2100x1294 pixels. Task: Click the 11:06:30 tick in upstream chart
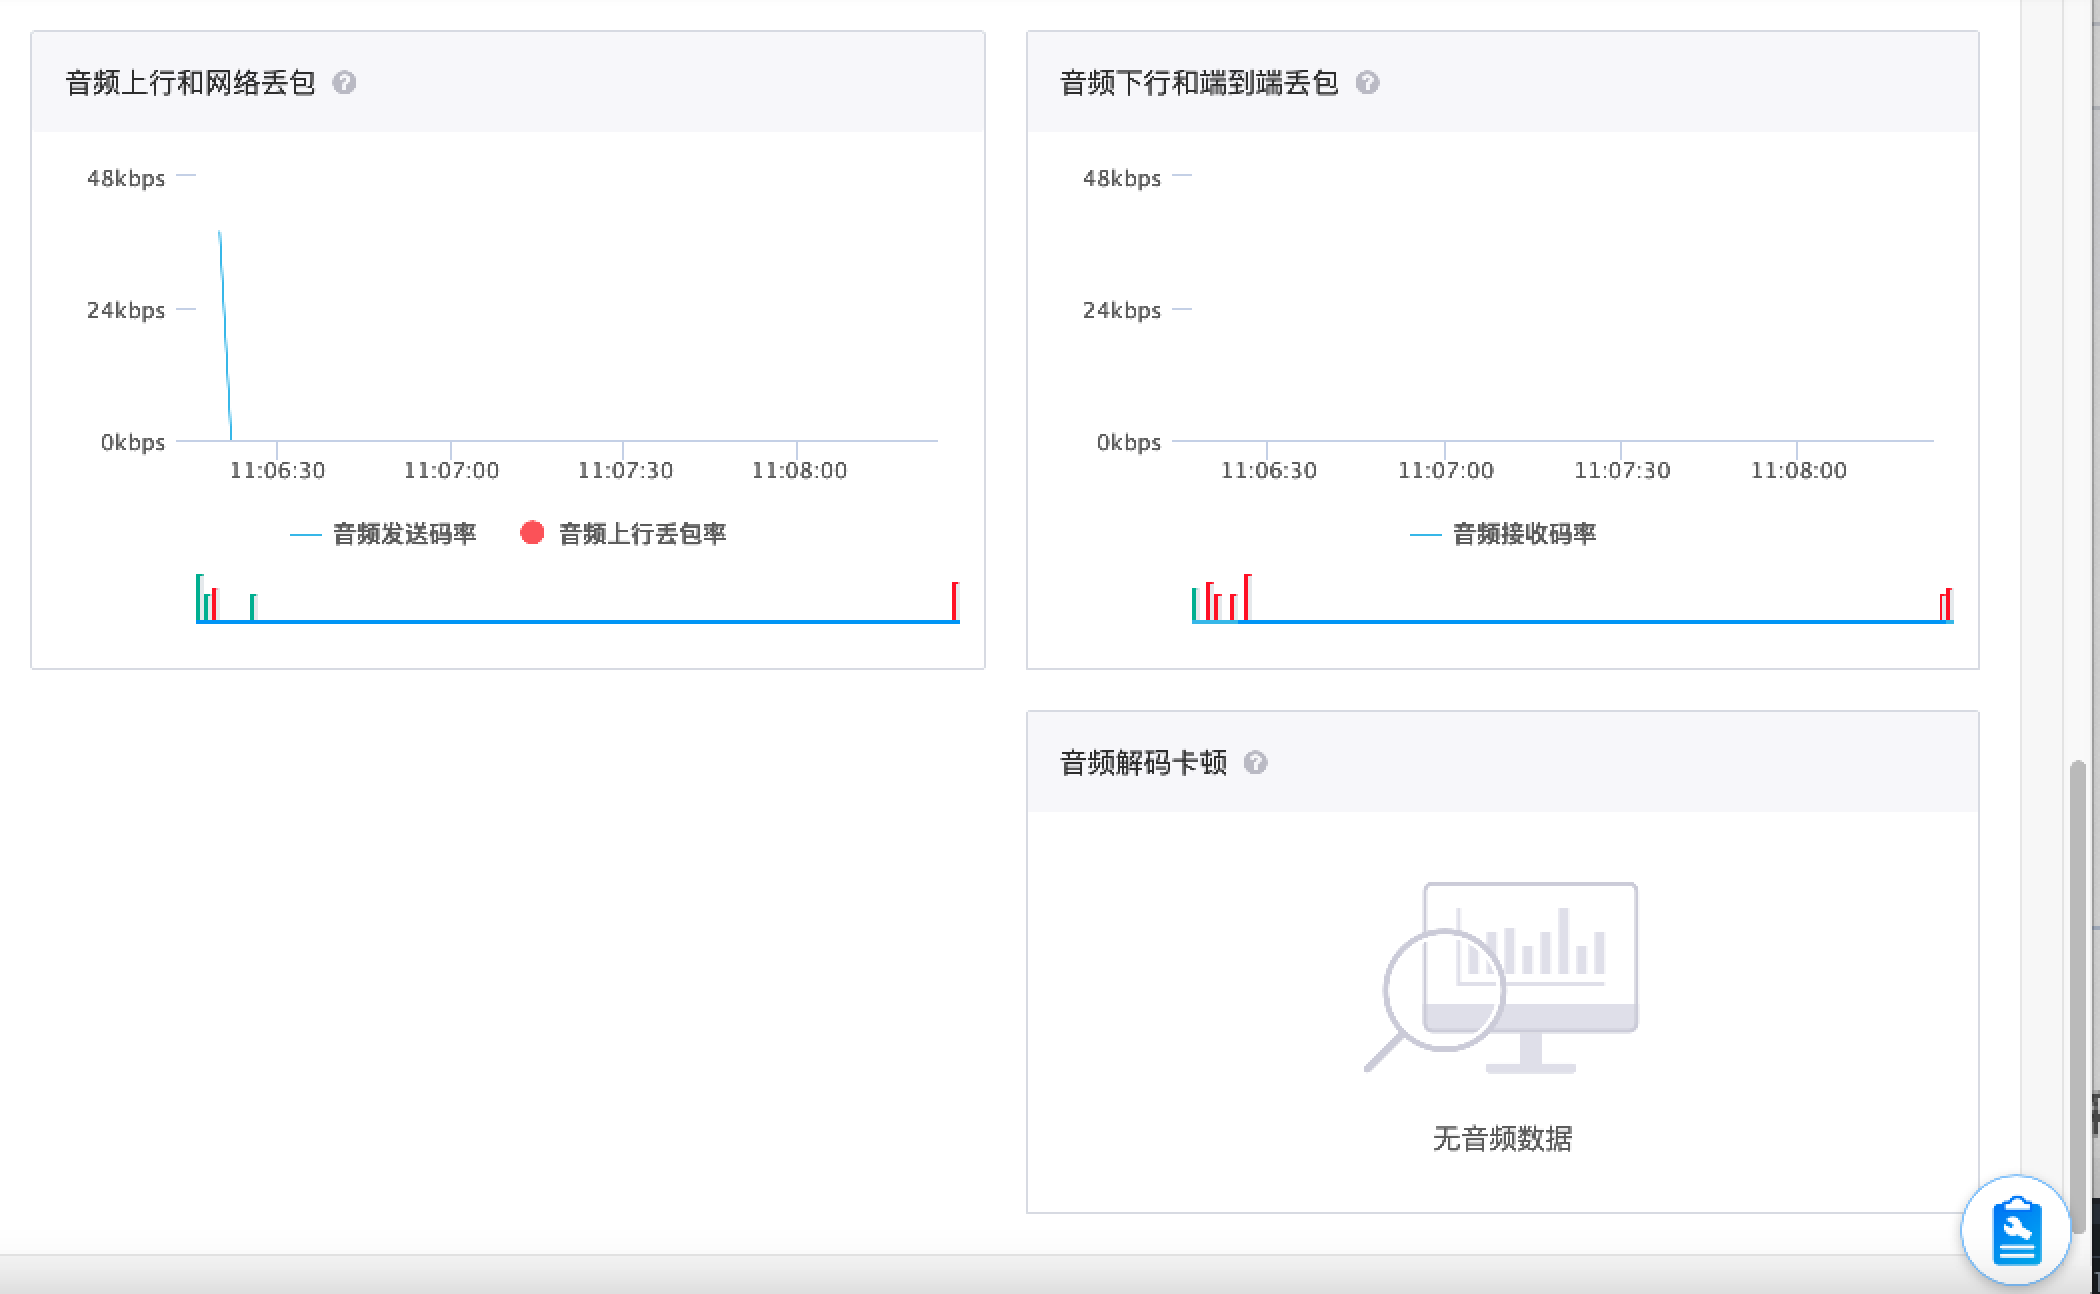tap(277, 470)
